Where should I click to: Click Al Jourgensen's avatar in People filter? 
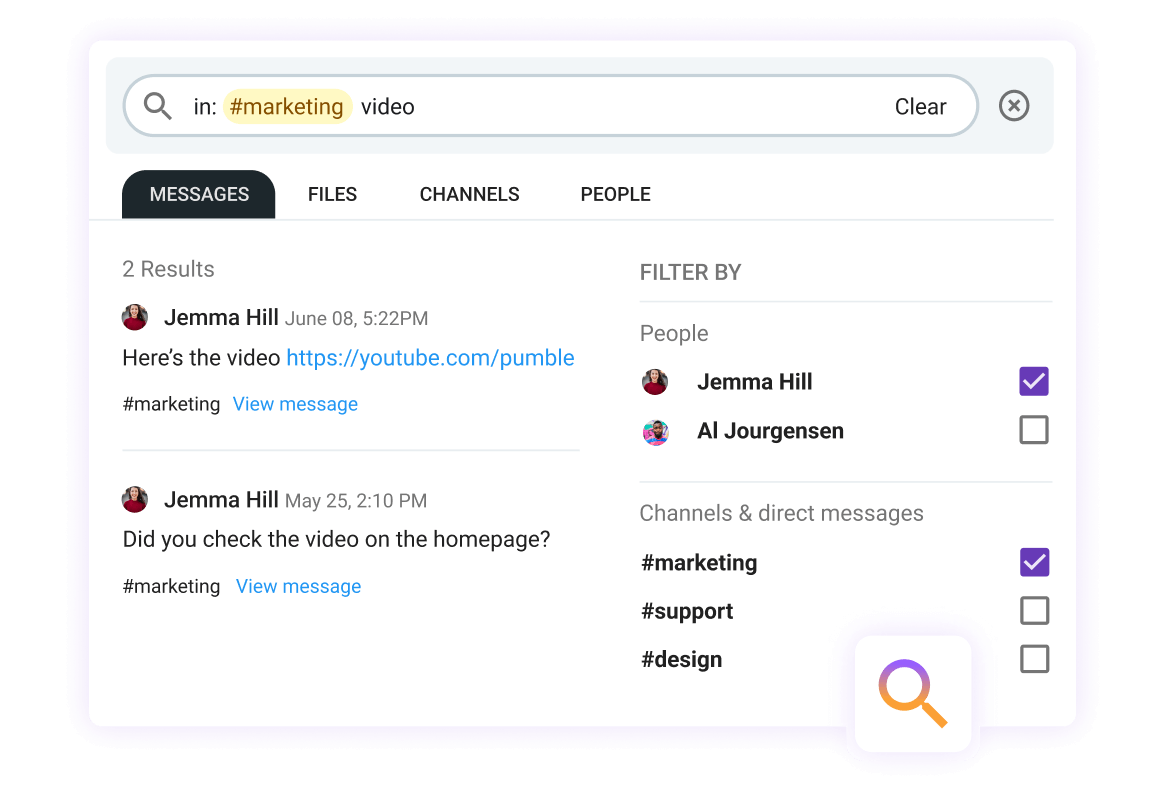pos(655,431)
